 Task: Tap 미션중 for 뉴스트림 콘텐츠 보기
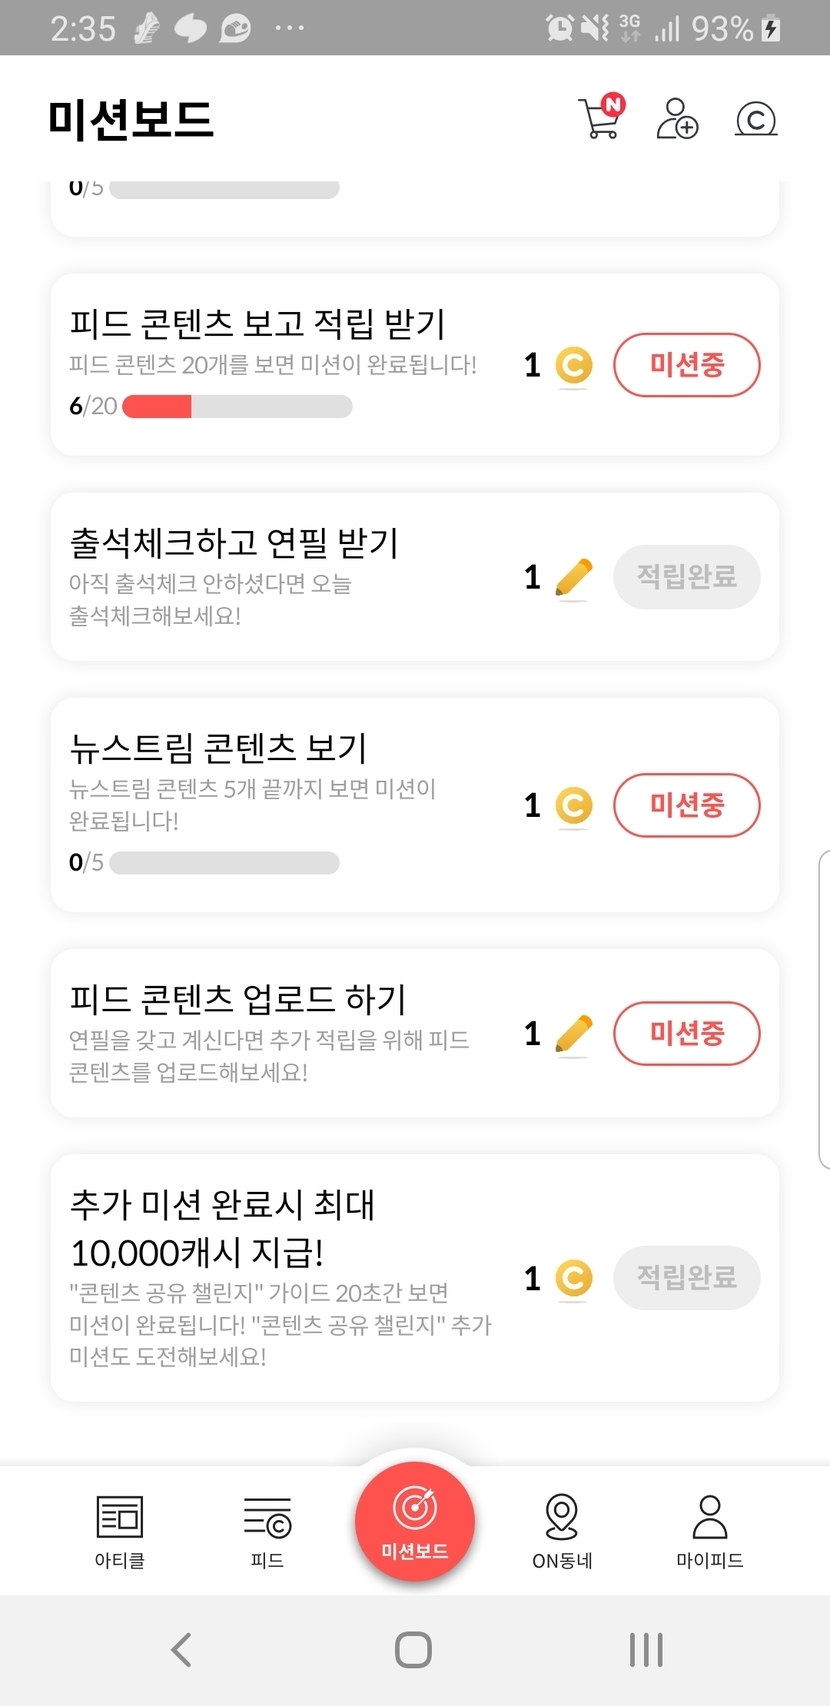coord(686,805)
